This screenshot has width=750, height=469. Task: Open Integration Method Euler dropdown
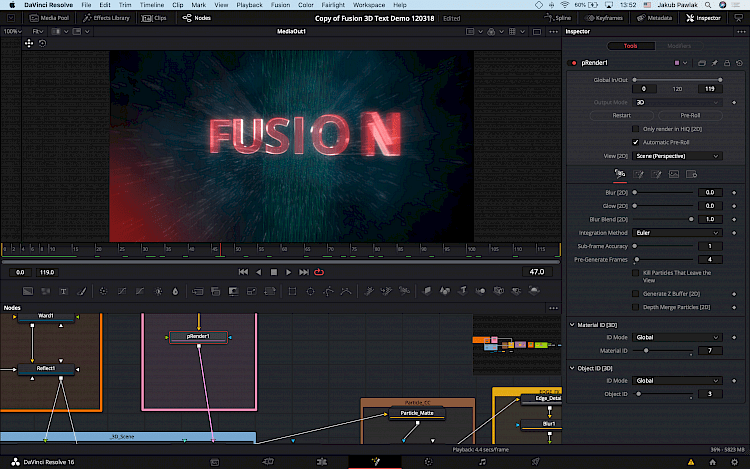click(677, 233)
